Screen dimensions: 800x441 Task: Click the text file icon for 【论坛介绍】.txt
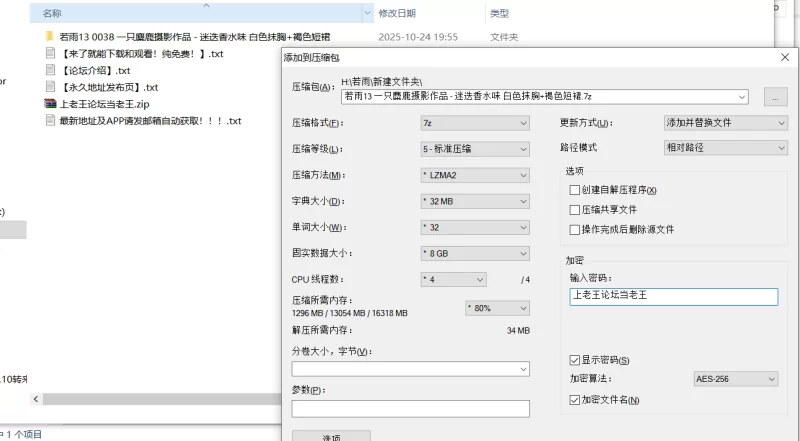pyautogui.click(x=51, y=70)
